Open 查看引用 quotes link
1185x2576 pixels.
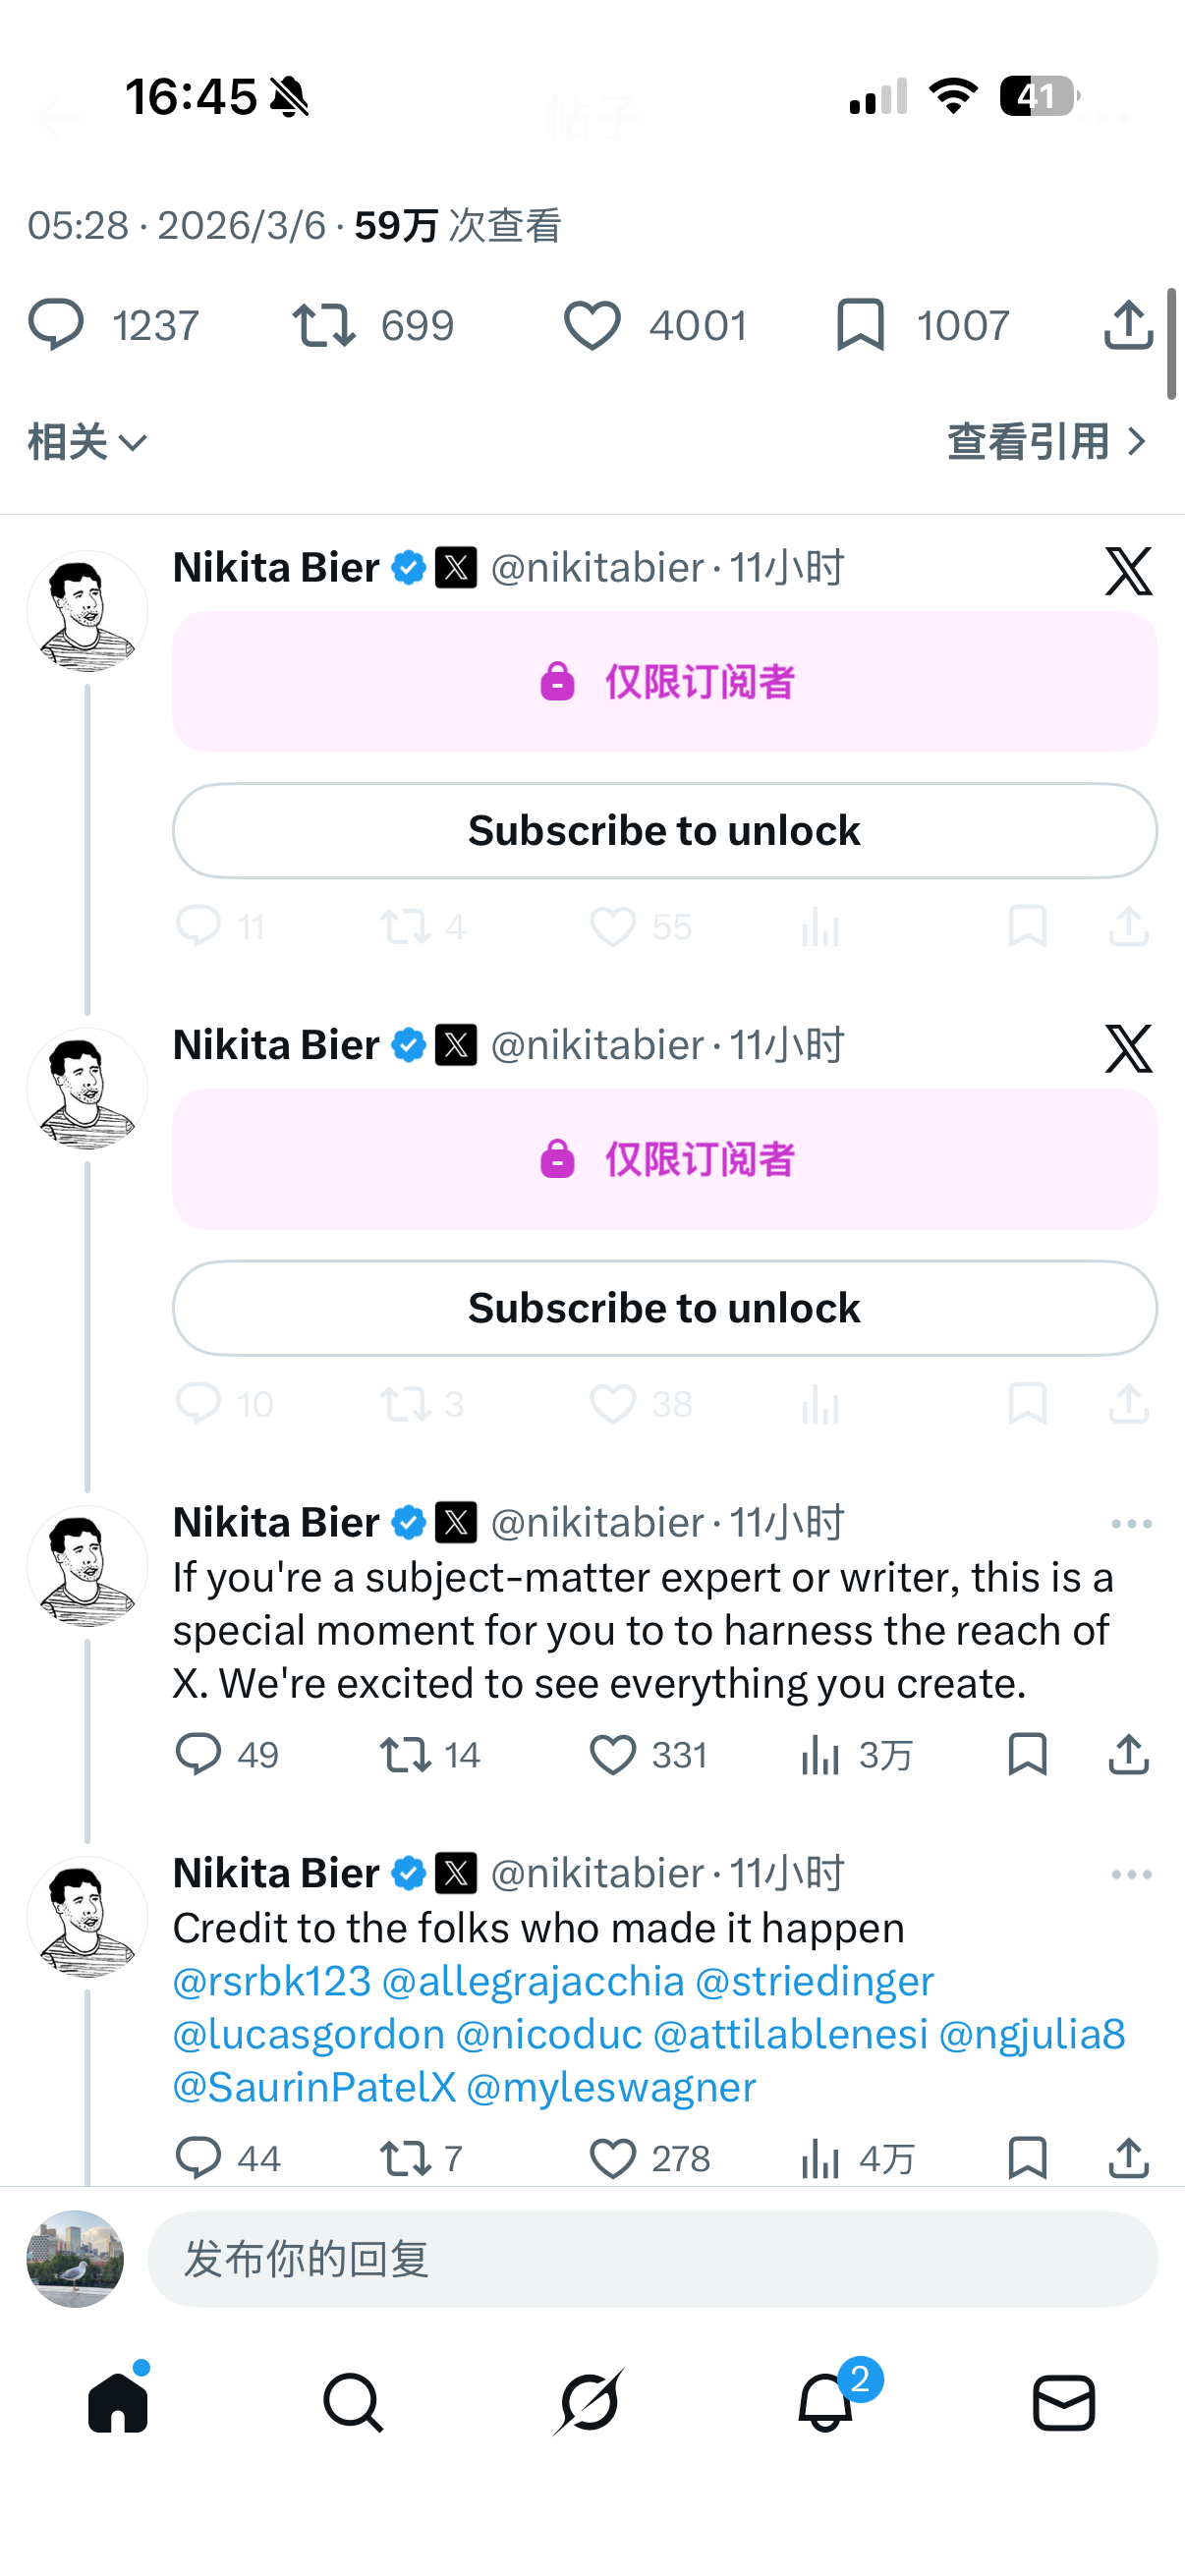[1045, 442]
